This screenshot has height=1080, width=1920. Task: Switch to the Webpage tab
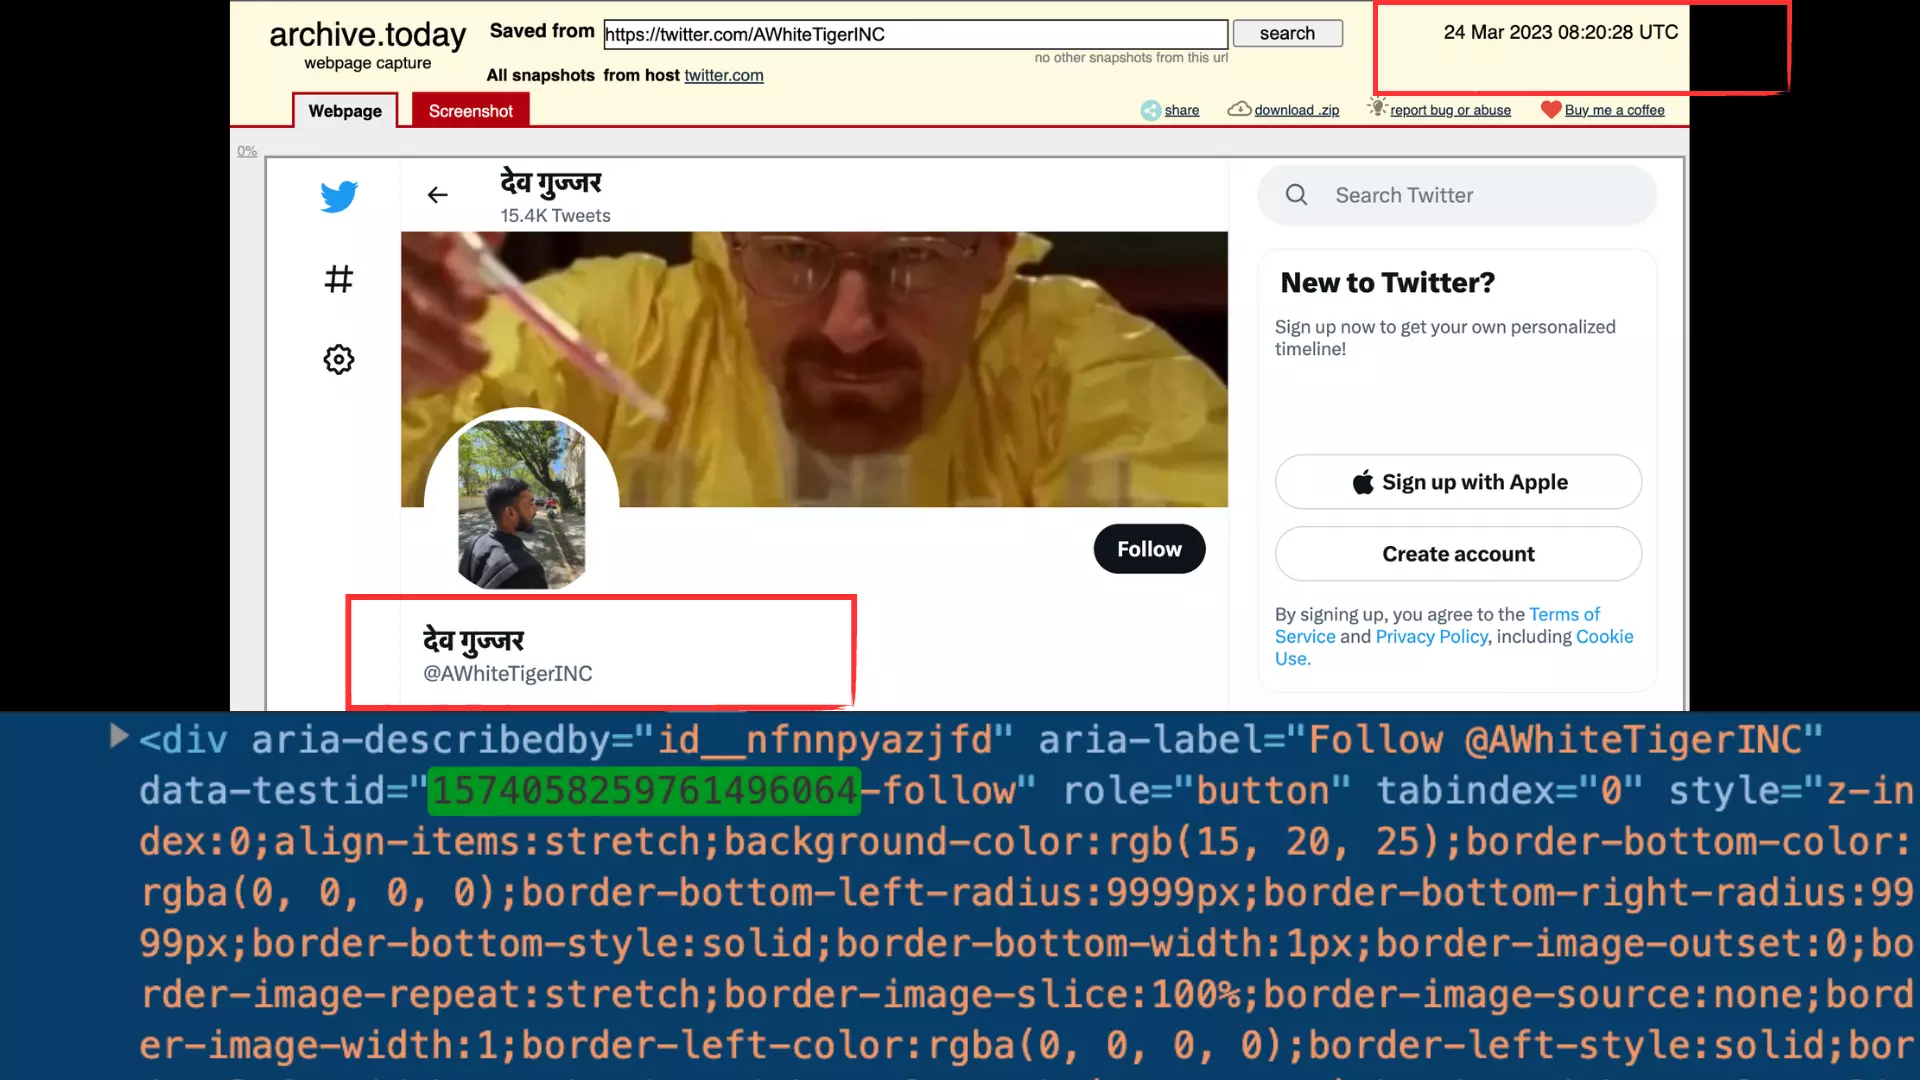coord(345,110)
